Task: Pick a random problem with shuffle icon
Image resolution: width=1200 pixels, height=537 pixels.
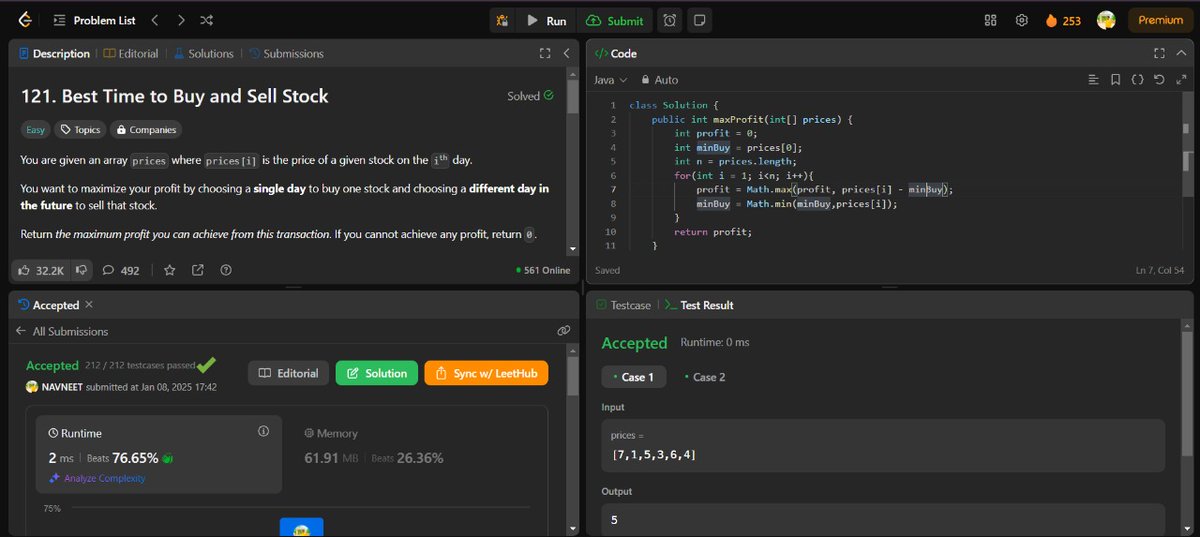Action: click(x=206, y=20)
